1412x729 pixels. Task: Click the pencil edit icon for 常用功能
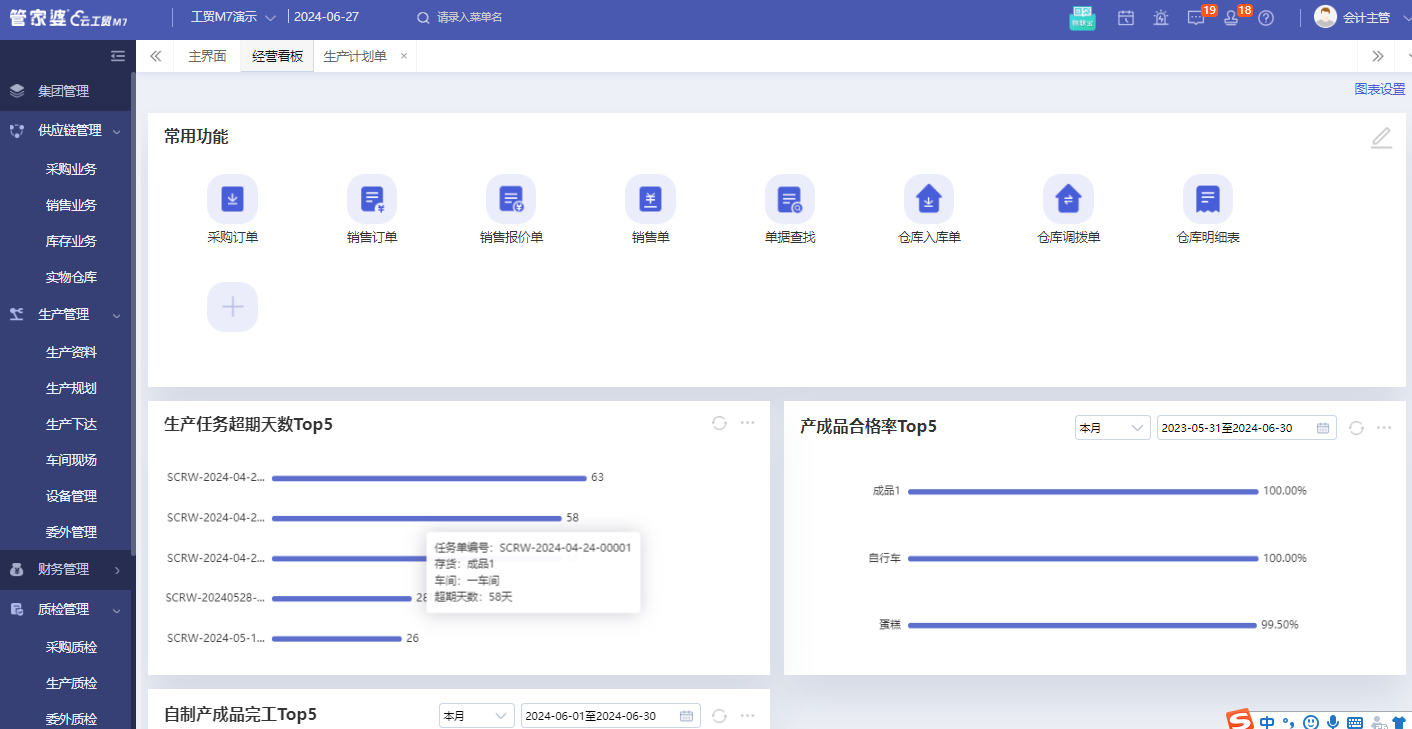(x=1381, y=138)
